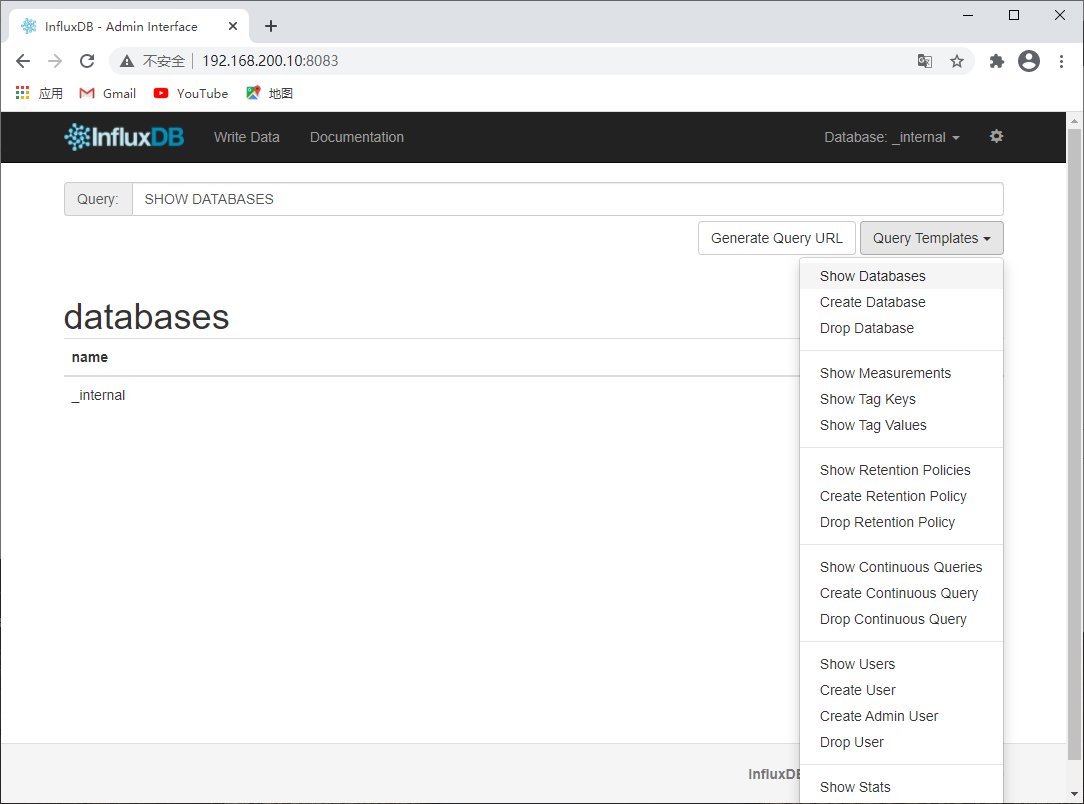1084x804 pixels.
Task: Click the browser reload icon
Action: click(87, 61)
